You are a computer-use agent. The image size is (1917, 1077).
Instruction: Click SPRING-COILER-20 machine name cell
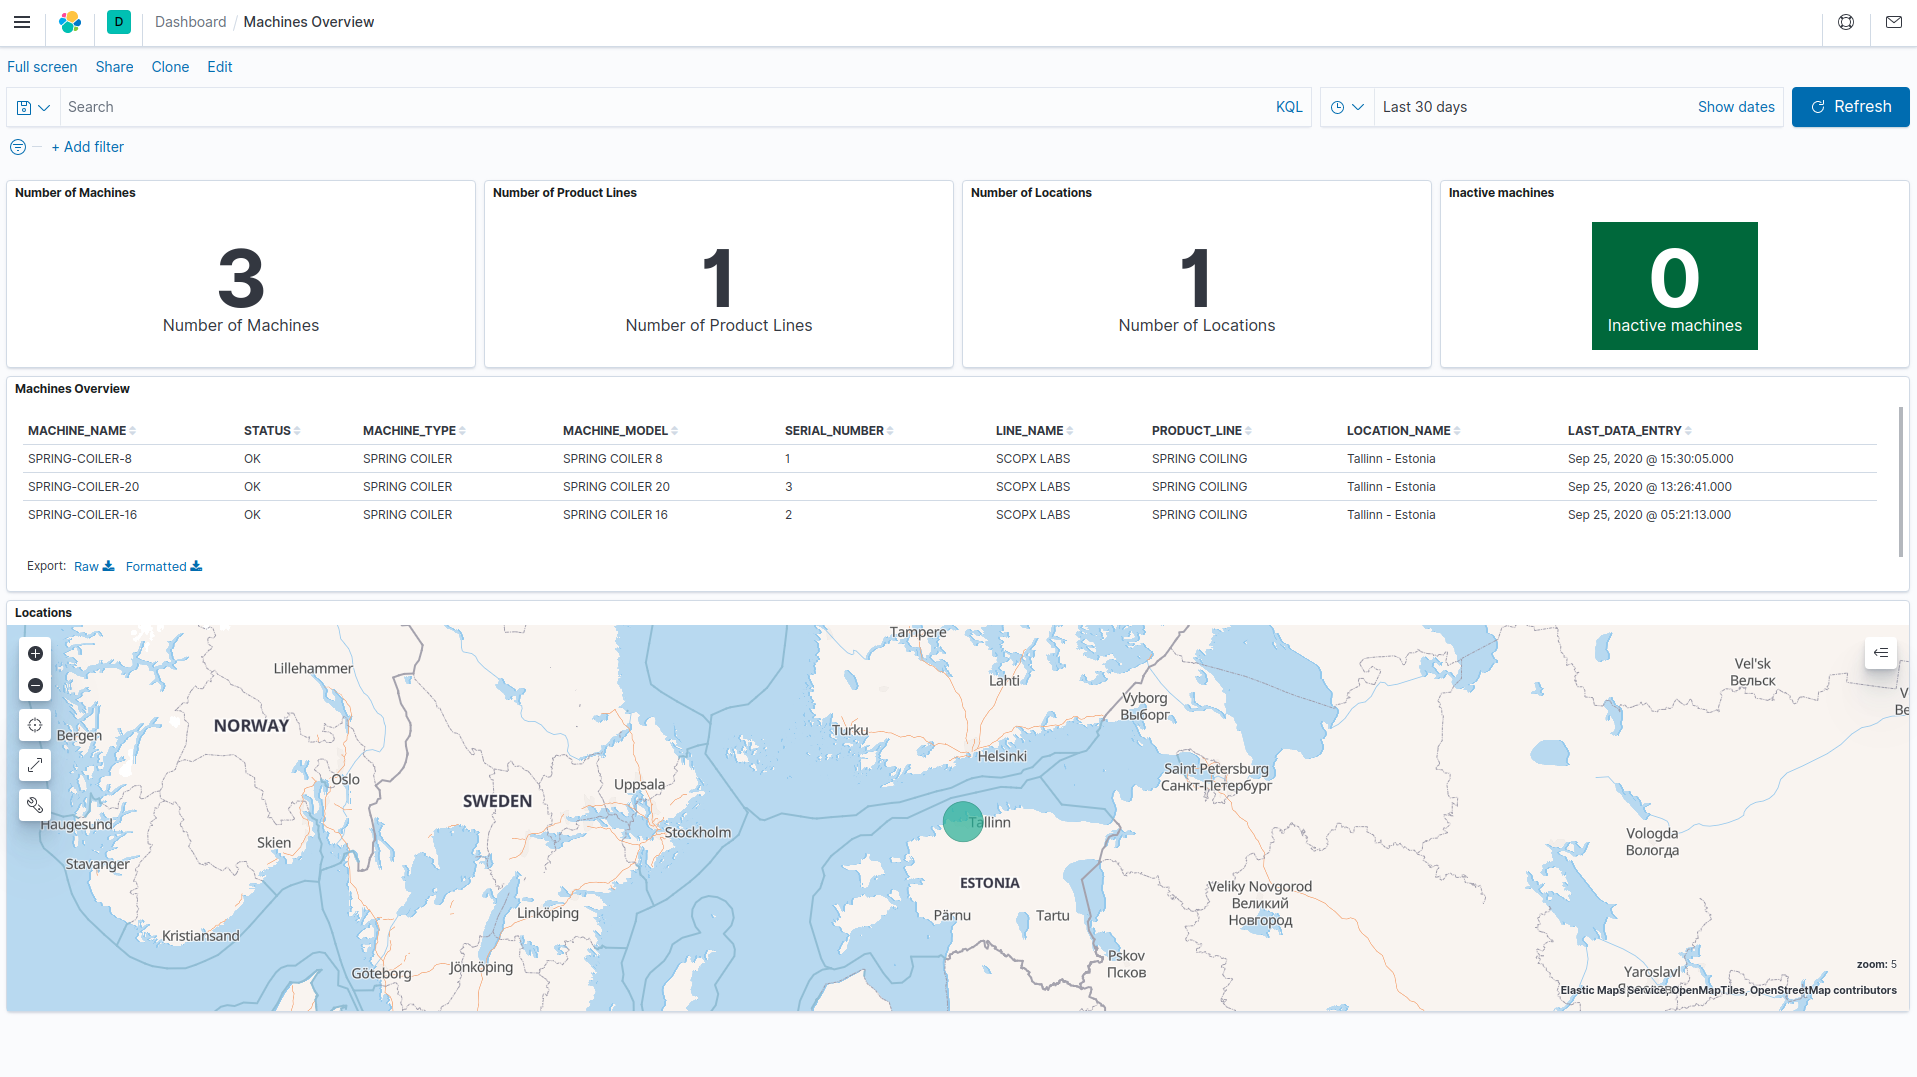tap(84, 487)
